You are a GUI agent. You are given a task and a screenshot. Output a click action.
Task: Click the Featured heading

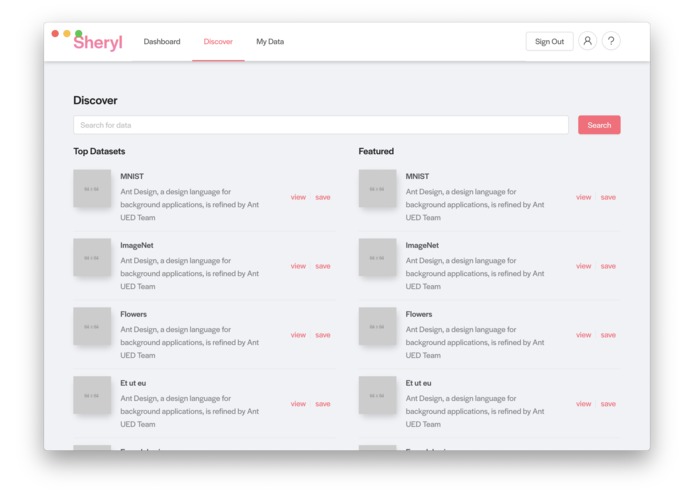click(x=376, y=151)
